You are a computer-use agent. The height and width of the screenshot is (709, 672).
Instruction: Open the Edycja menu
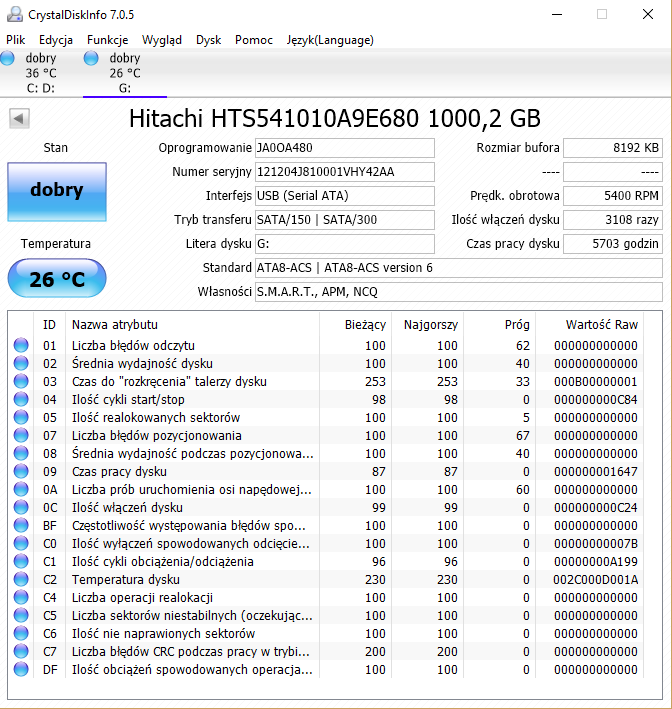[56, 40]
